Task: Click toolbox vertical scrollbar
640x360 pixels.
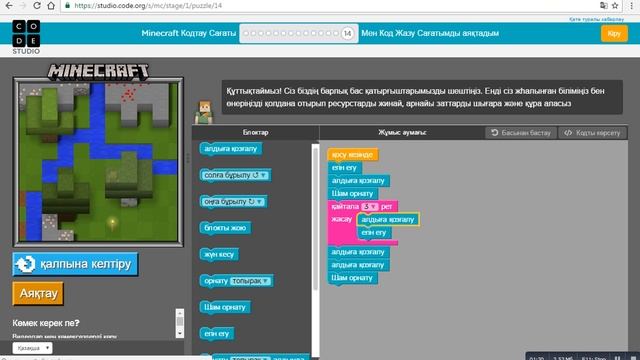Action: tap(315, 220)
